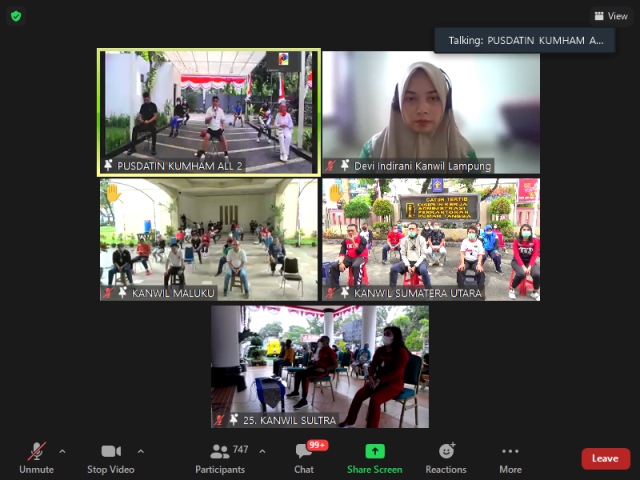Click the pin icon on PUSDATIN KUMHAM tile
The width and height of the screenshot is (640, 480).
click(109, 165)
